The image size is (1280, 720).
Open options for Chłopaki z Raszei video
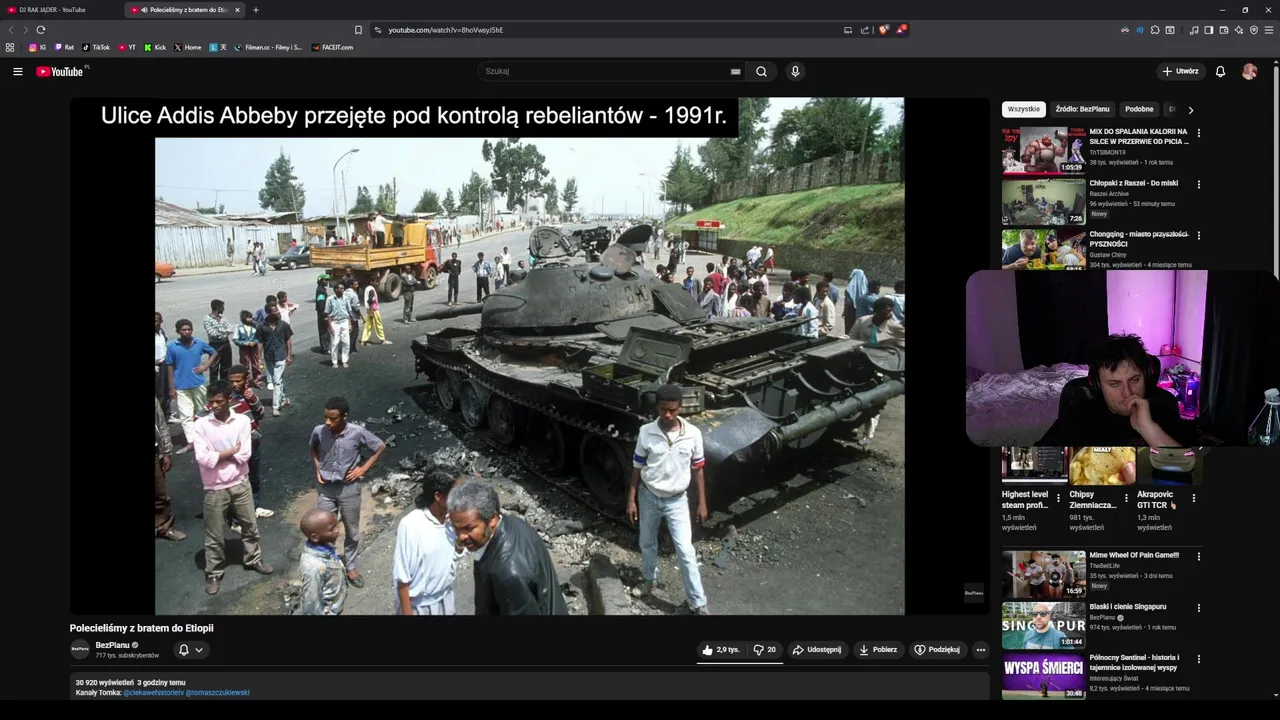(x=1199, y=184)
